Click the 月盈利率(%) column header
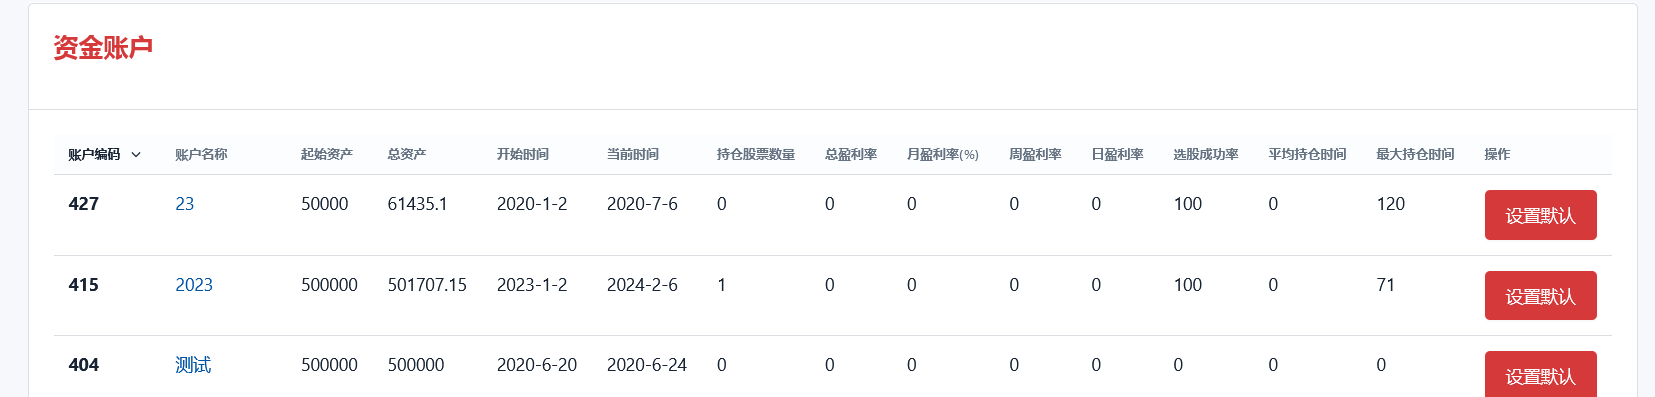Image resolution: width=1655 pixels, height=397 pixels. point(943,155)
